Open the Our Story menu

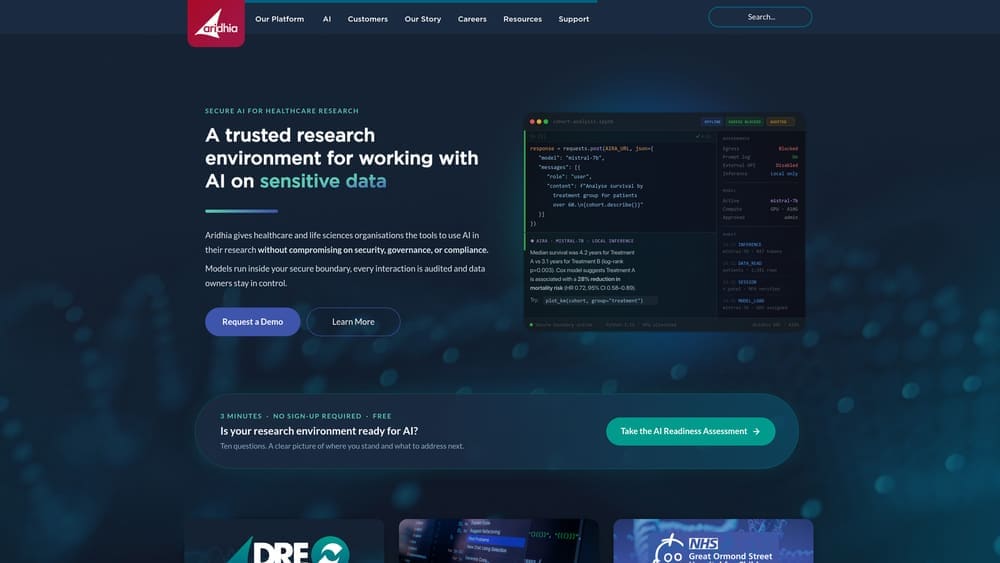click(x=422, y=19)
